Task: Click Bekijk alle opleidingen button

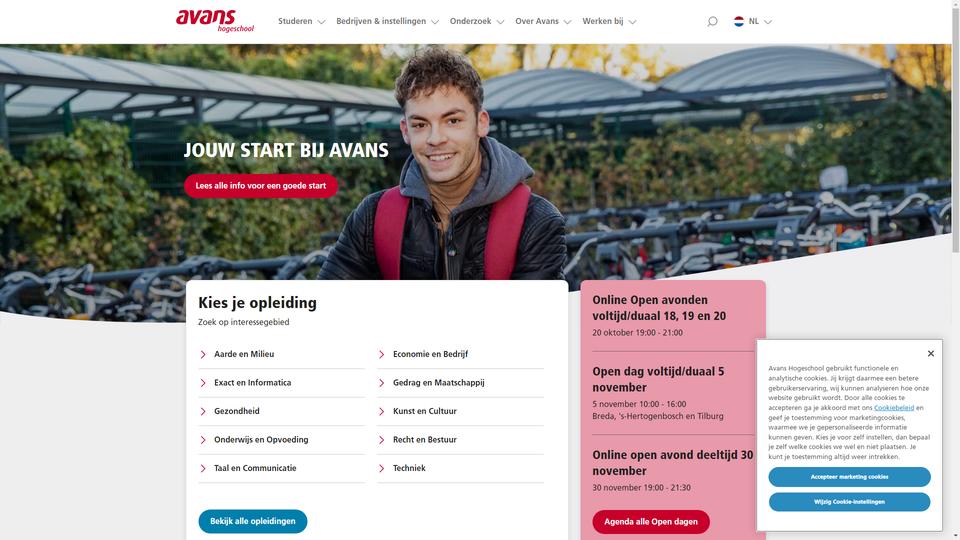Action: [253, 521]
